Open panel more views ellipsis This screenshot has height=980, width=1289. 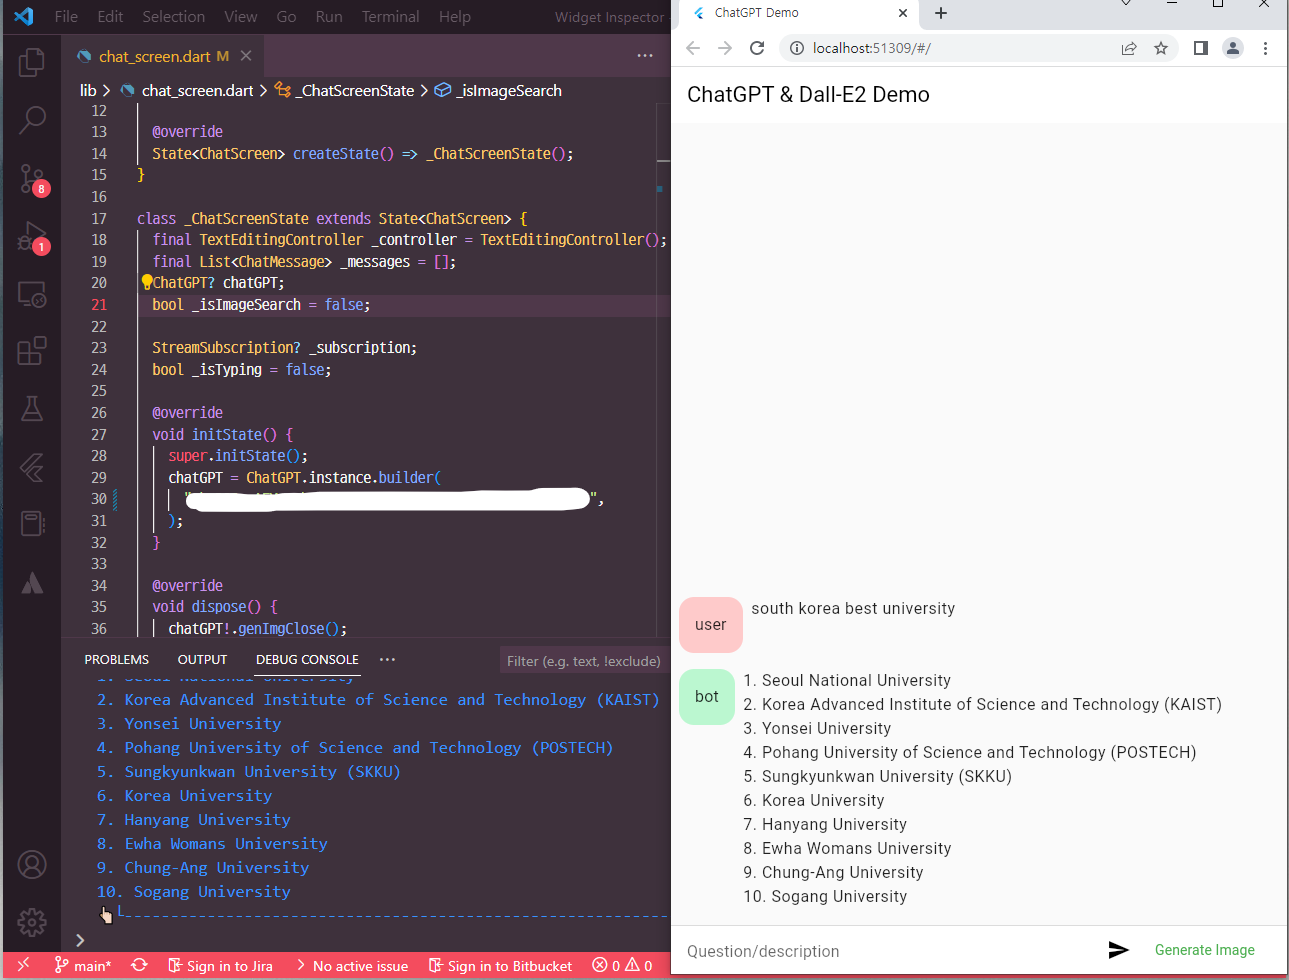(x=387, y=659)
